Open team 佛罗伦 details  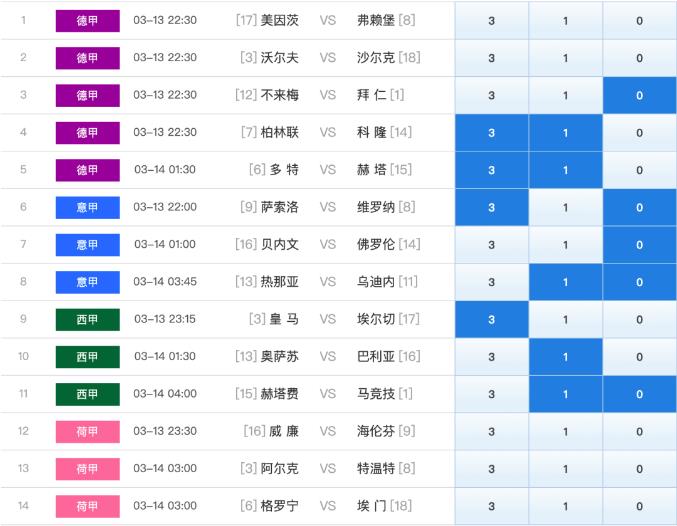pyautogui.click(x=376, y=244)
